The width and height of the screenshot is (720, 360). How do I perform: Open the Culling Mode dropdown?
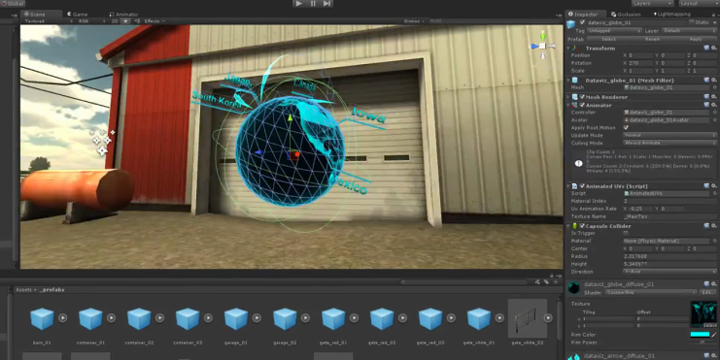[x=670, y=143]
